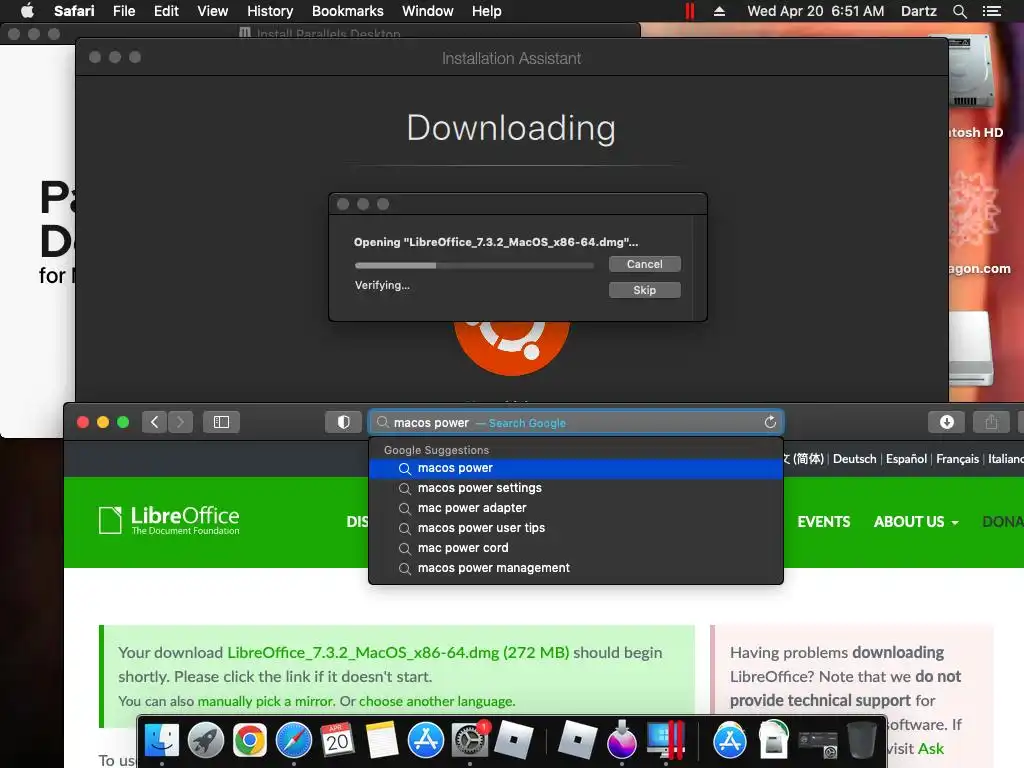
Task: Click the Dartz user name in menu bar
Action: pyautogui.click(x=918, y=11)
